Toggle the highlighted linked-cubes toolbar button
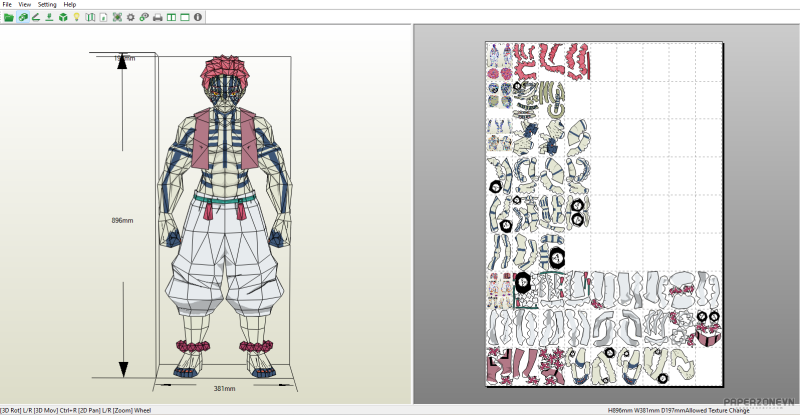The height and width of the screenshot is (415, 800). tap(22, 17)
